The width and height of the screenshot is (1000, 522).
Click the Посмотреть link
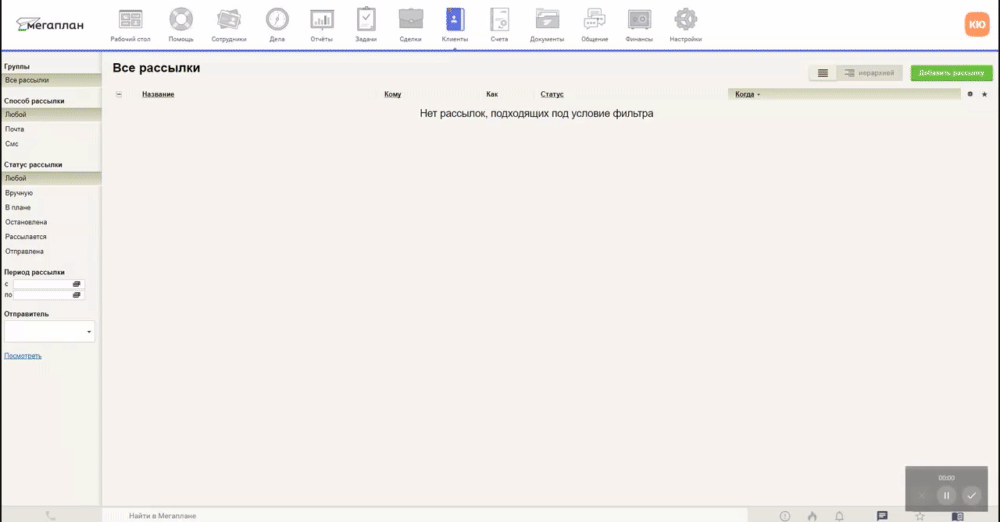click(x=23, y=356)
